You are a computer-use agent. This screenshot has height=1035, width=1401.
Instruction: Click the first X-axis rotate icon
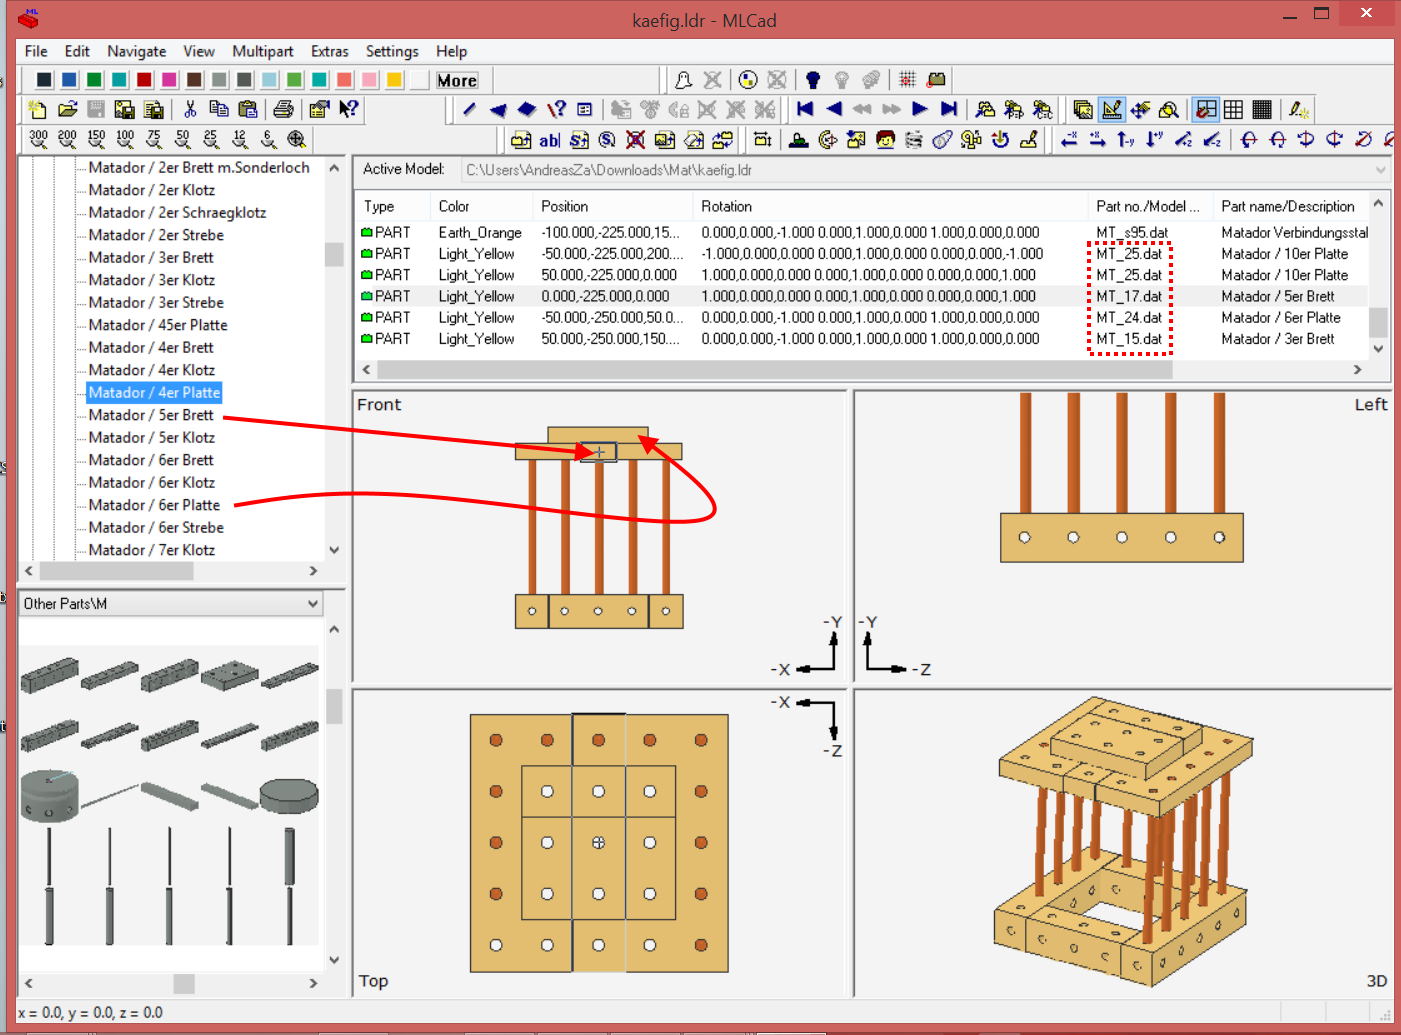pyautogui.click(x=1249, y=139)
